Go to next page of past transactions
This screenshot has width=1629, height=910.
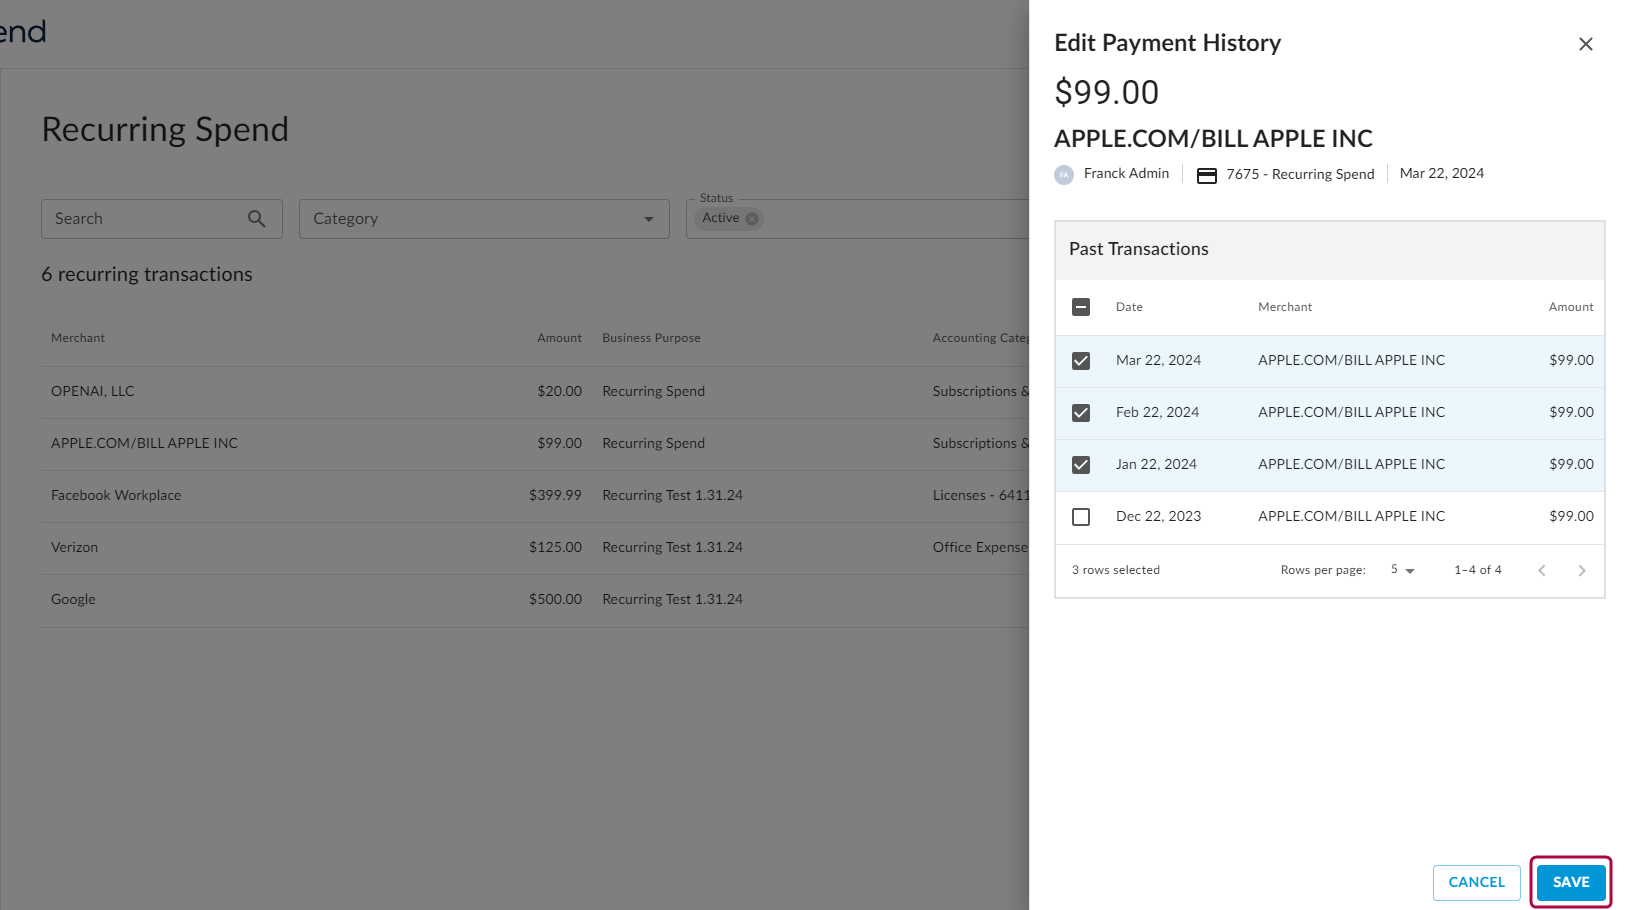point(1582,570)
